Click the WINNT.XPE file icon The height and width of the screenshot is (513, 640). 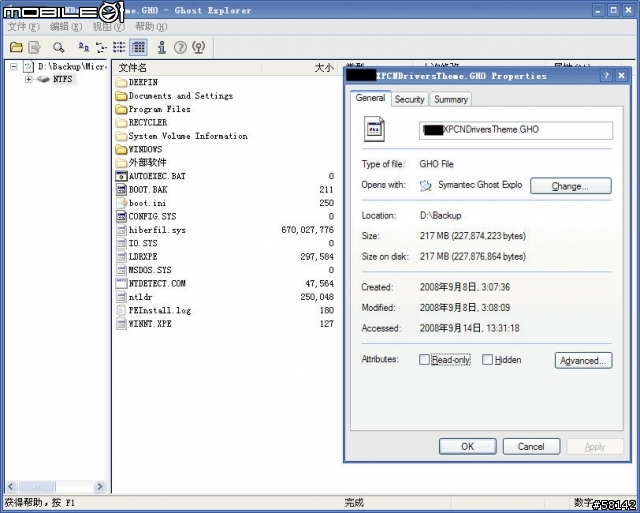pyautogui.click(x=121, y=324)
